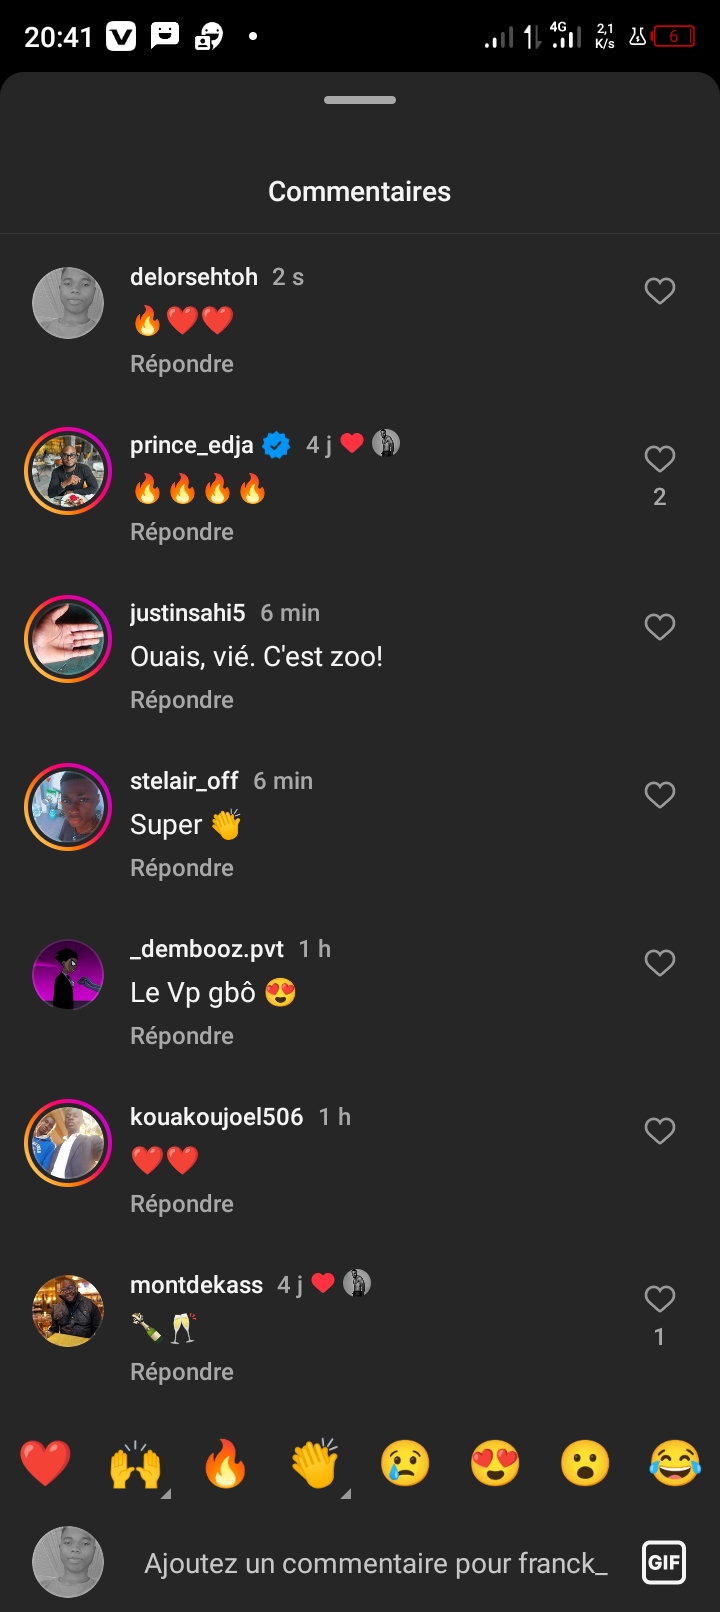Like delorsehtoh's comment with the heart
The width and height of the screenshot is (720, 1612).
click(x=659, y=291)
